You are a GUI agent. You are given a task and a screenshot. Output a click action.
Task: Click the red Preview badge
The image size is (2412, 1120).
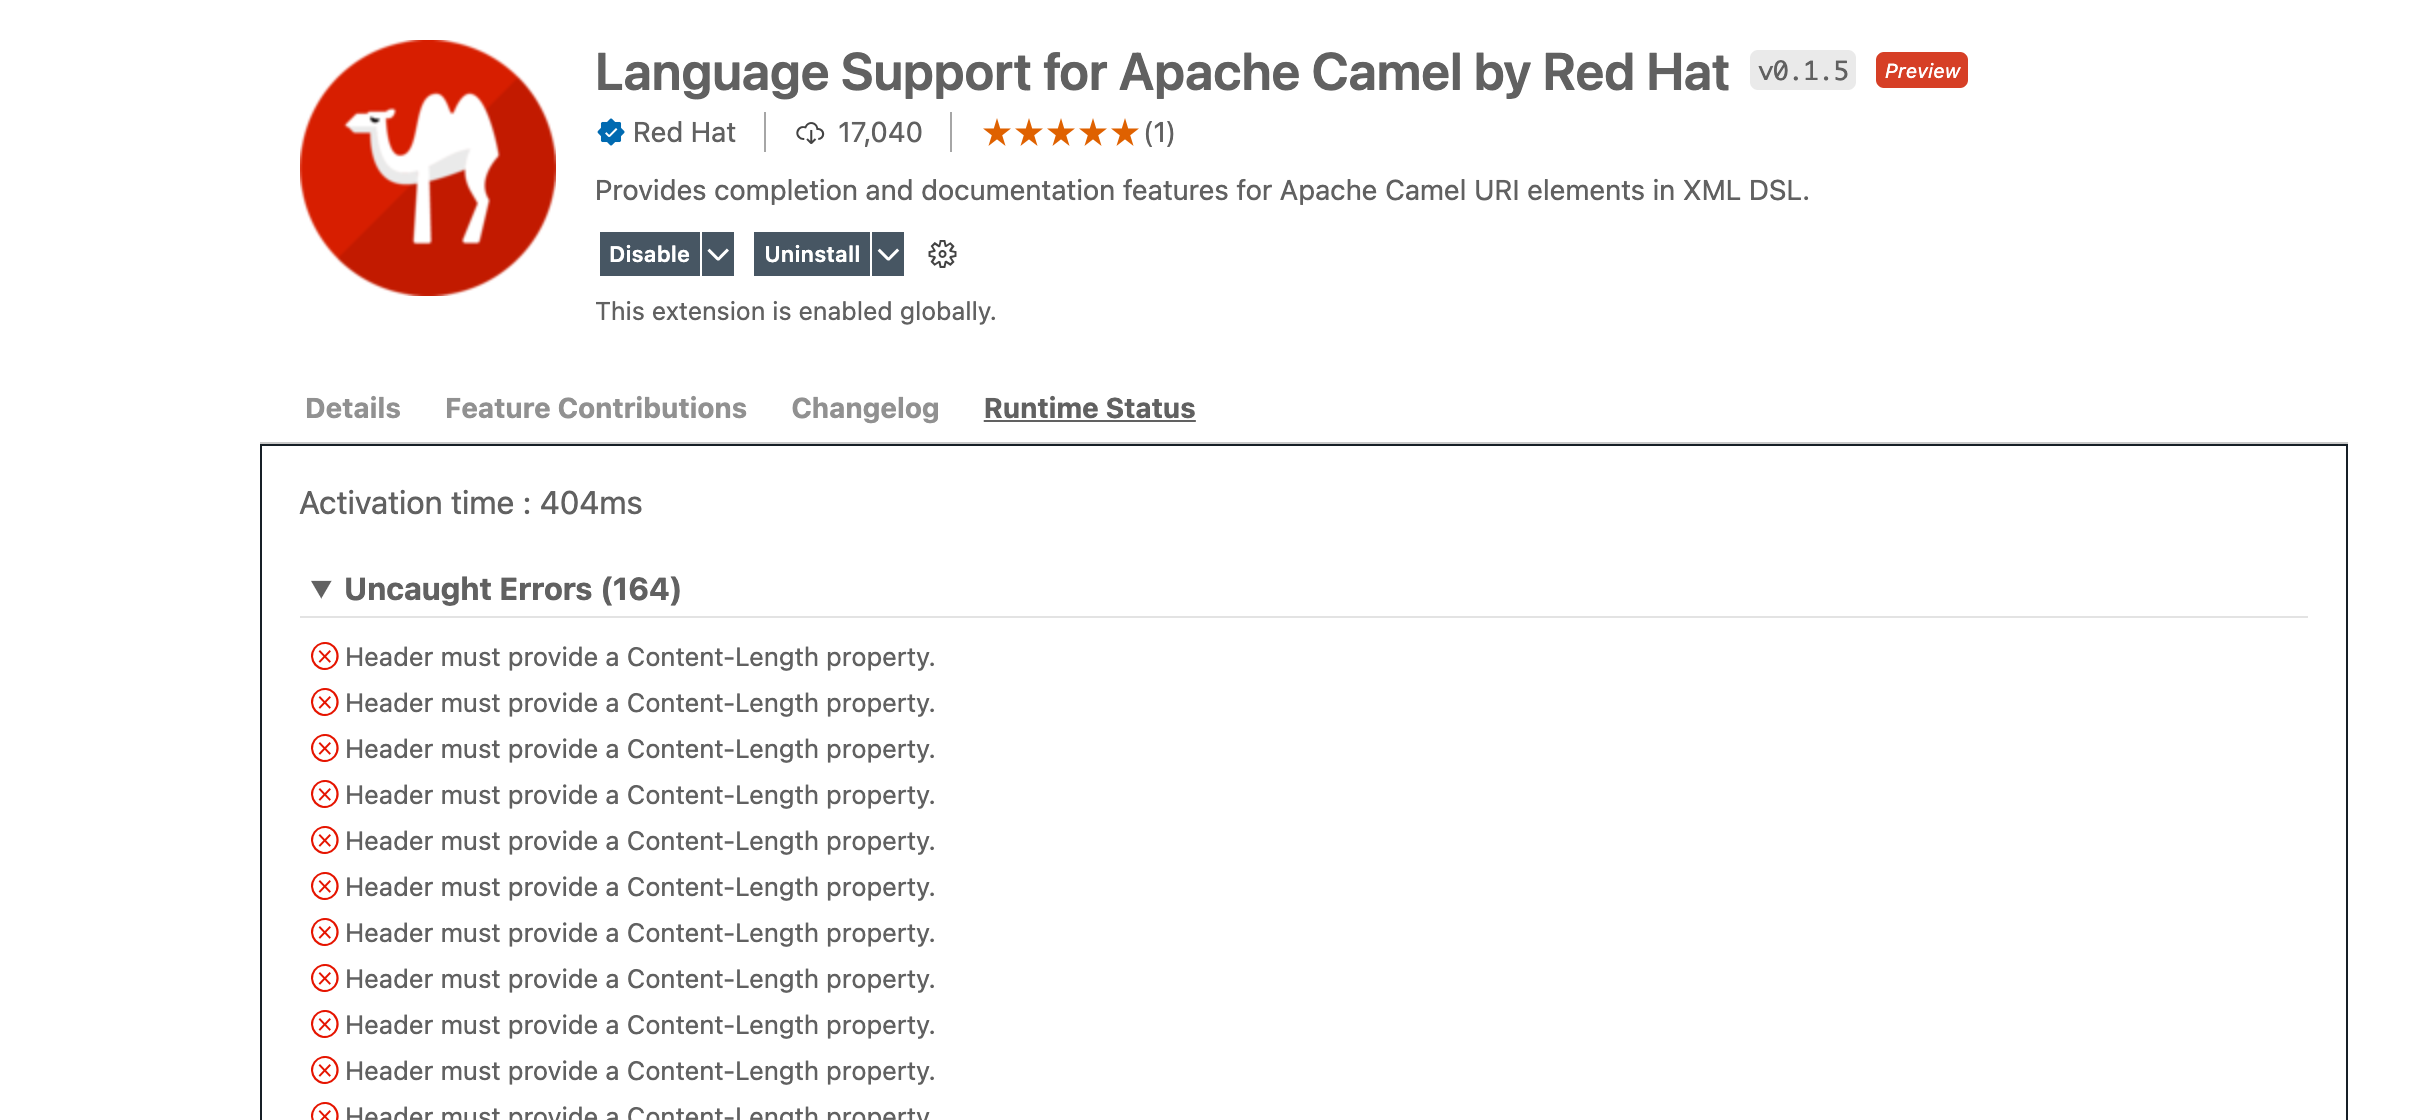point(1920,70)
